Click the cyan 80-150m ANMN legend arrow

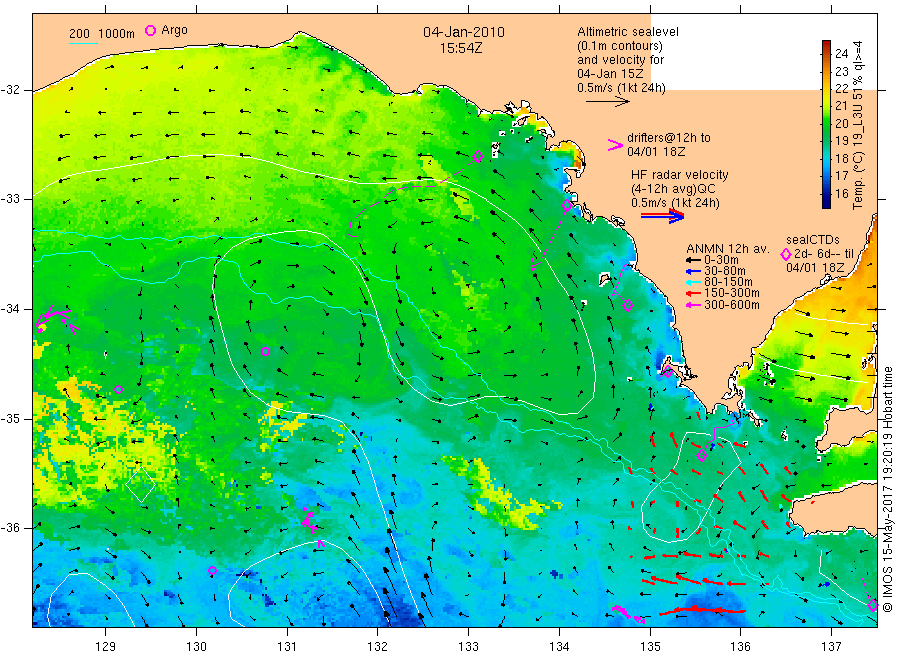693,282
